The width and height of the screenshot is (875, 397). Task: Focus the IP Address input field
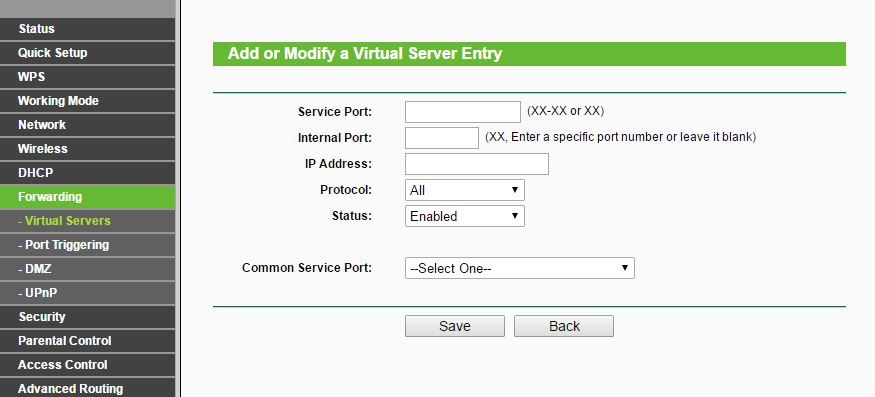[477, 164]
